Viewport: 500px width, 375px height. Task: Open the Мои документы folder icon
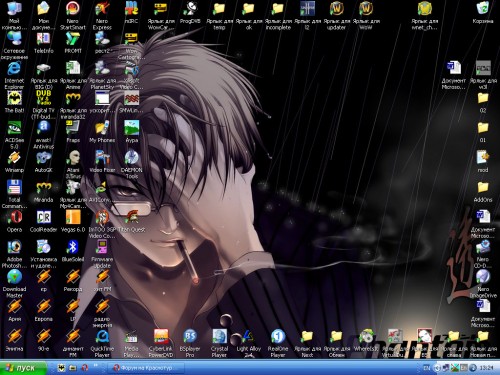click(43, 9)
